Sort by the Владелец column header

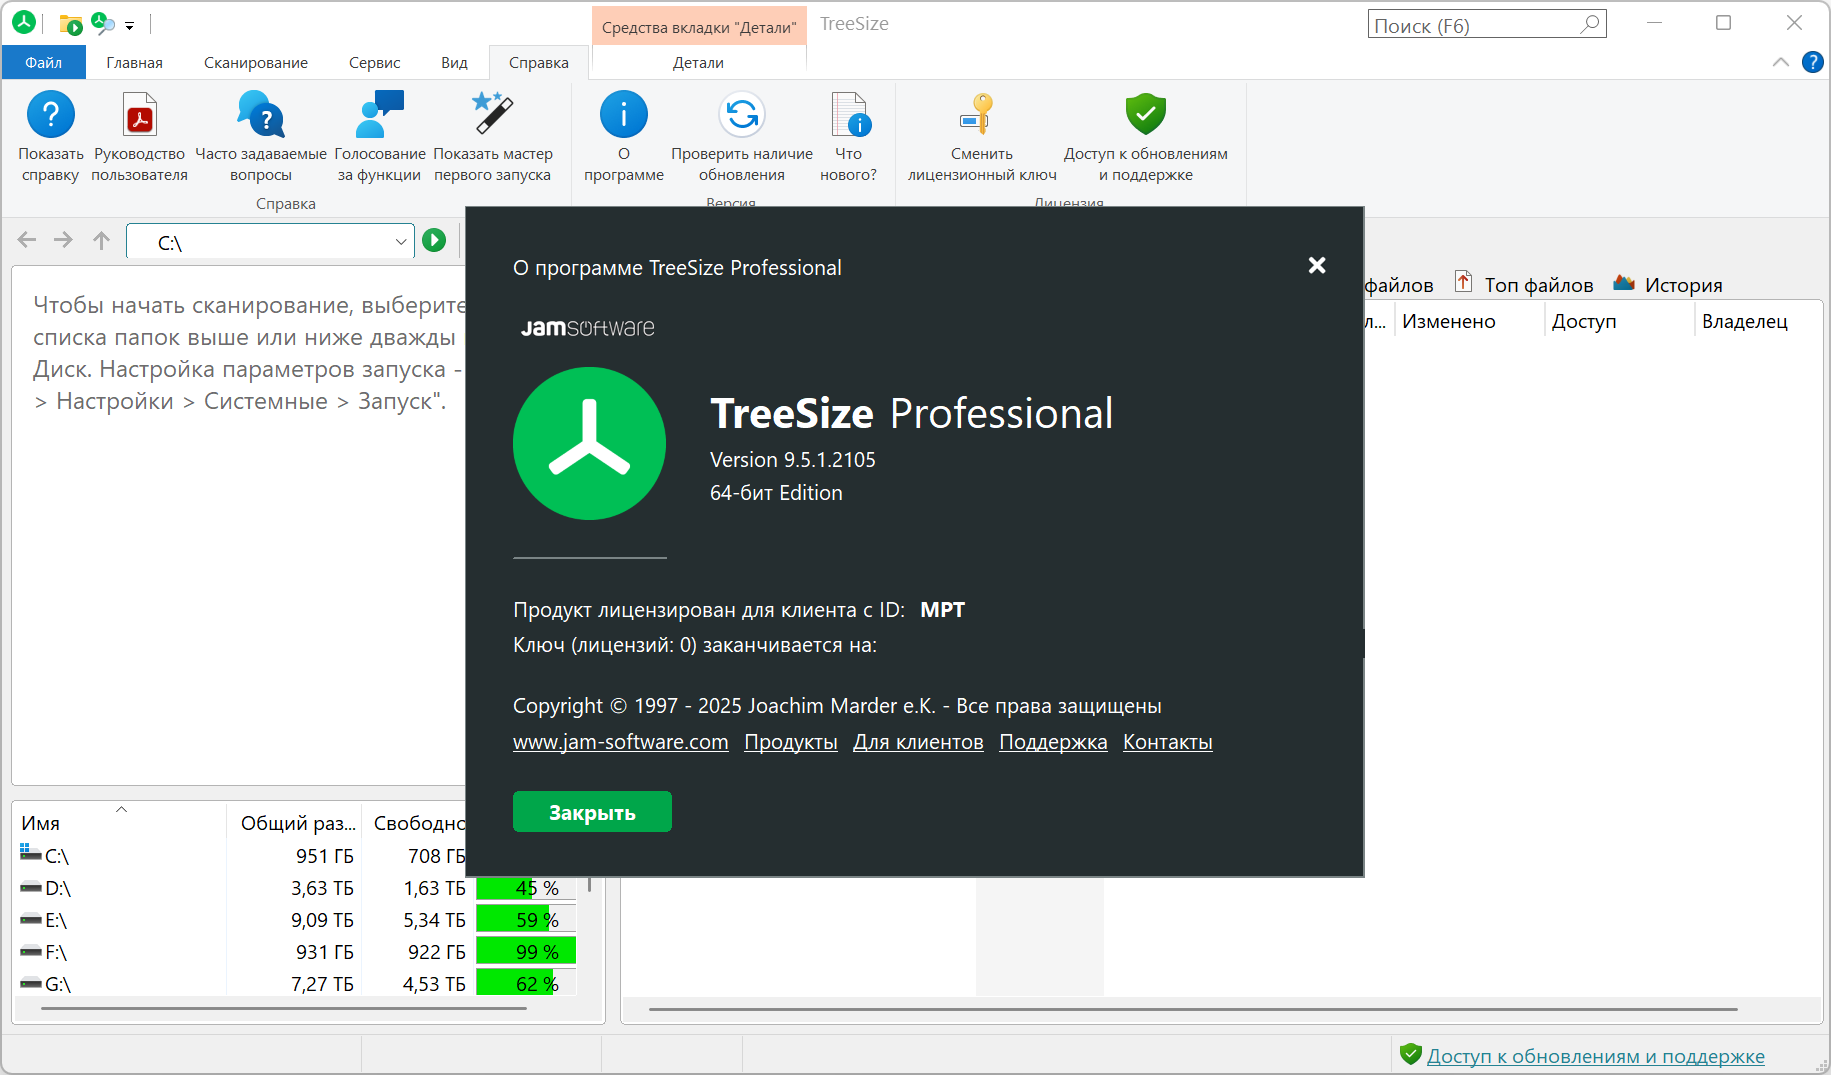tap(1745, 321)
